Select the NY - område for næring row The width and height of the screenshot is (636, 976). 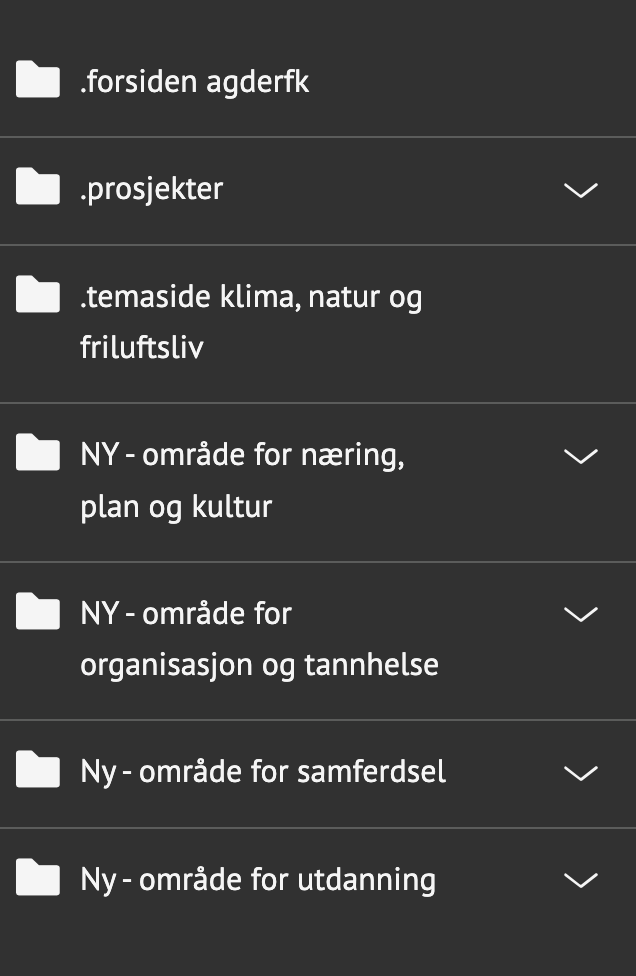click(300, 479)
